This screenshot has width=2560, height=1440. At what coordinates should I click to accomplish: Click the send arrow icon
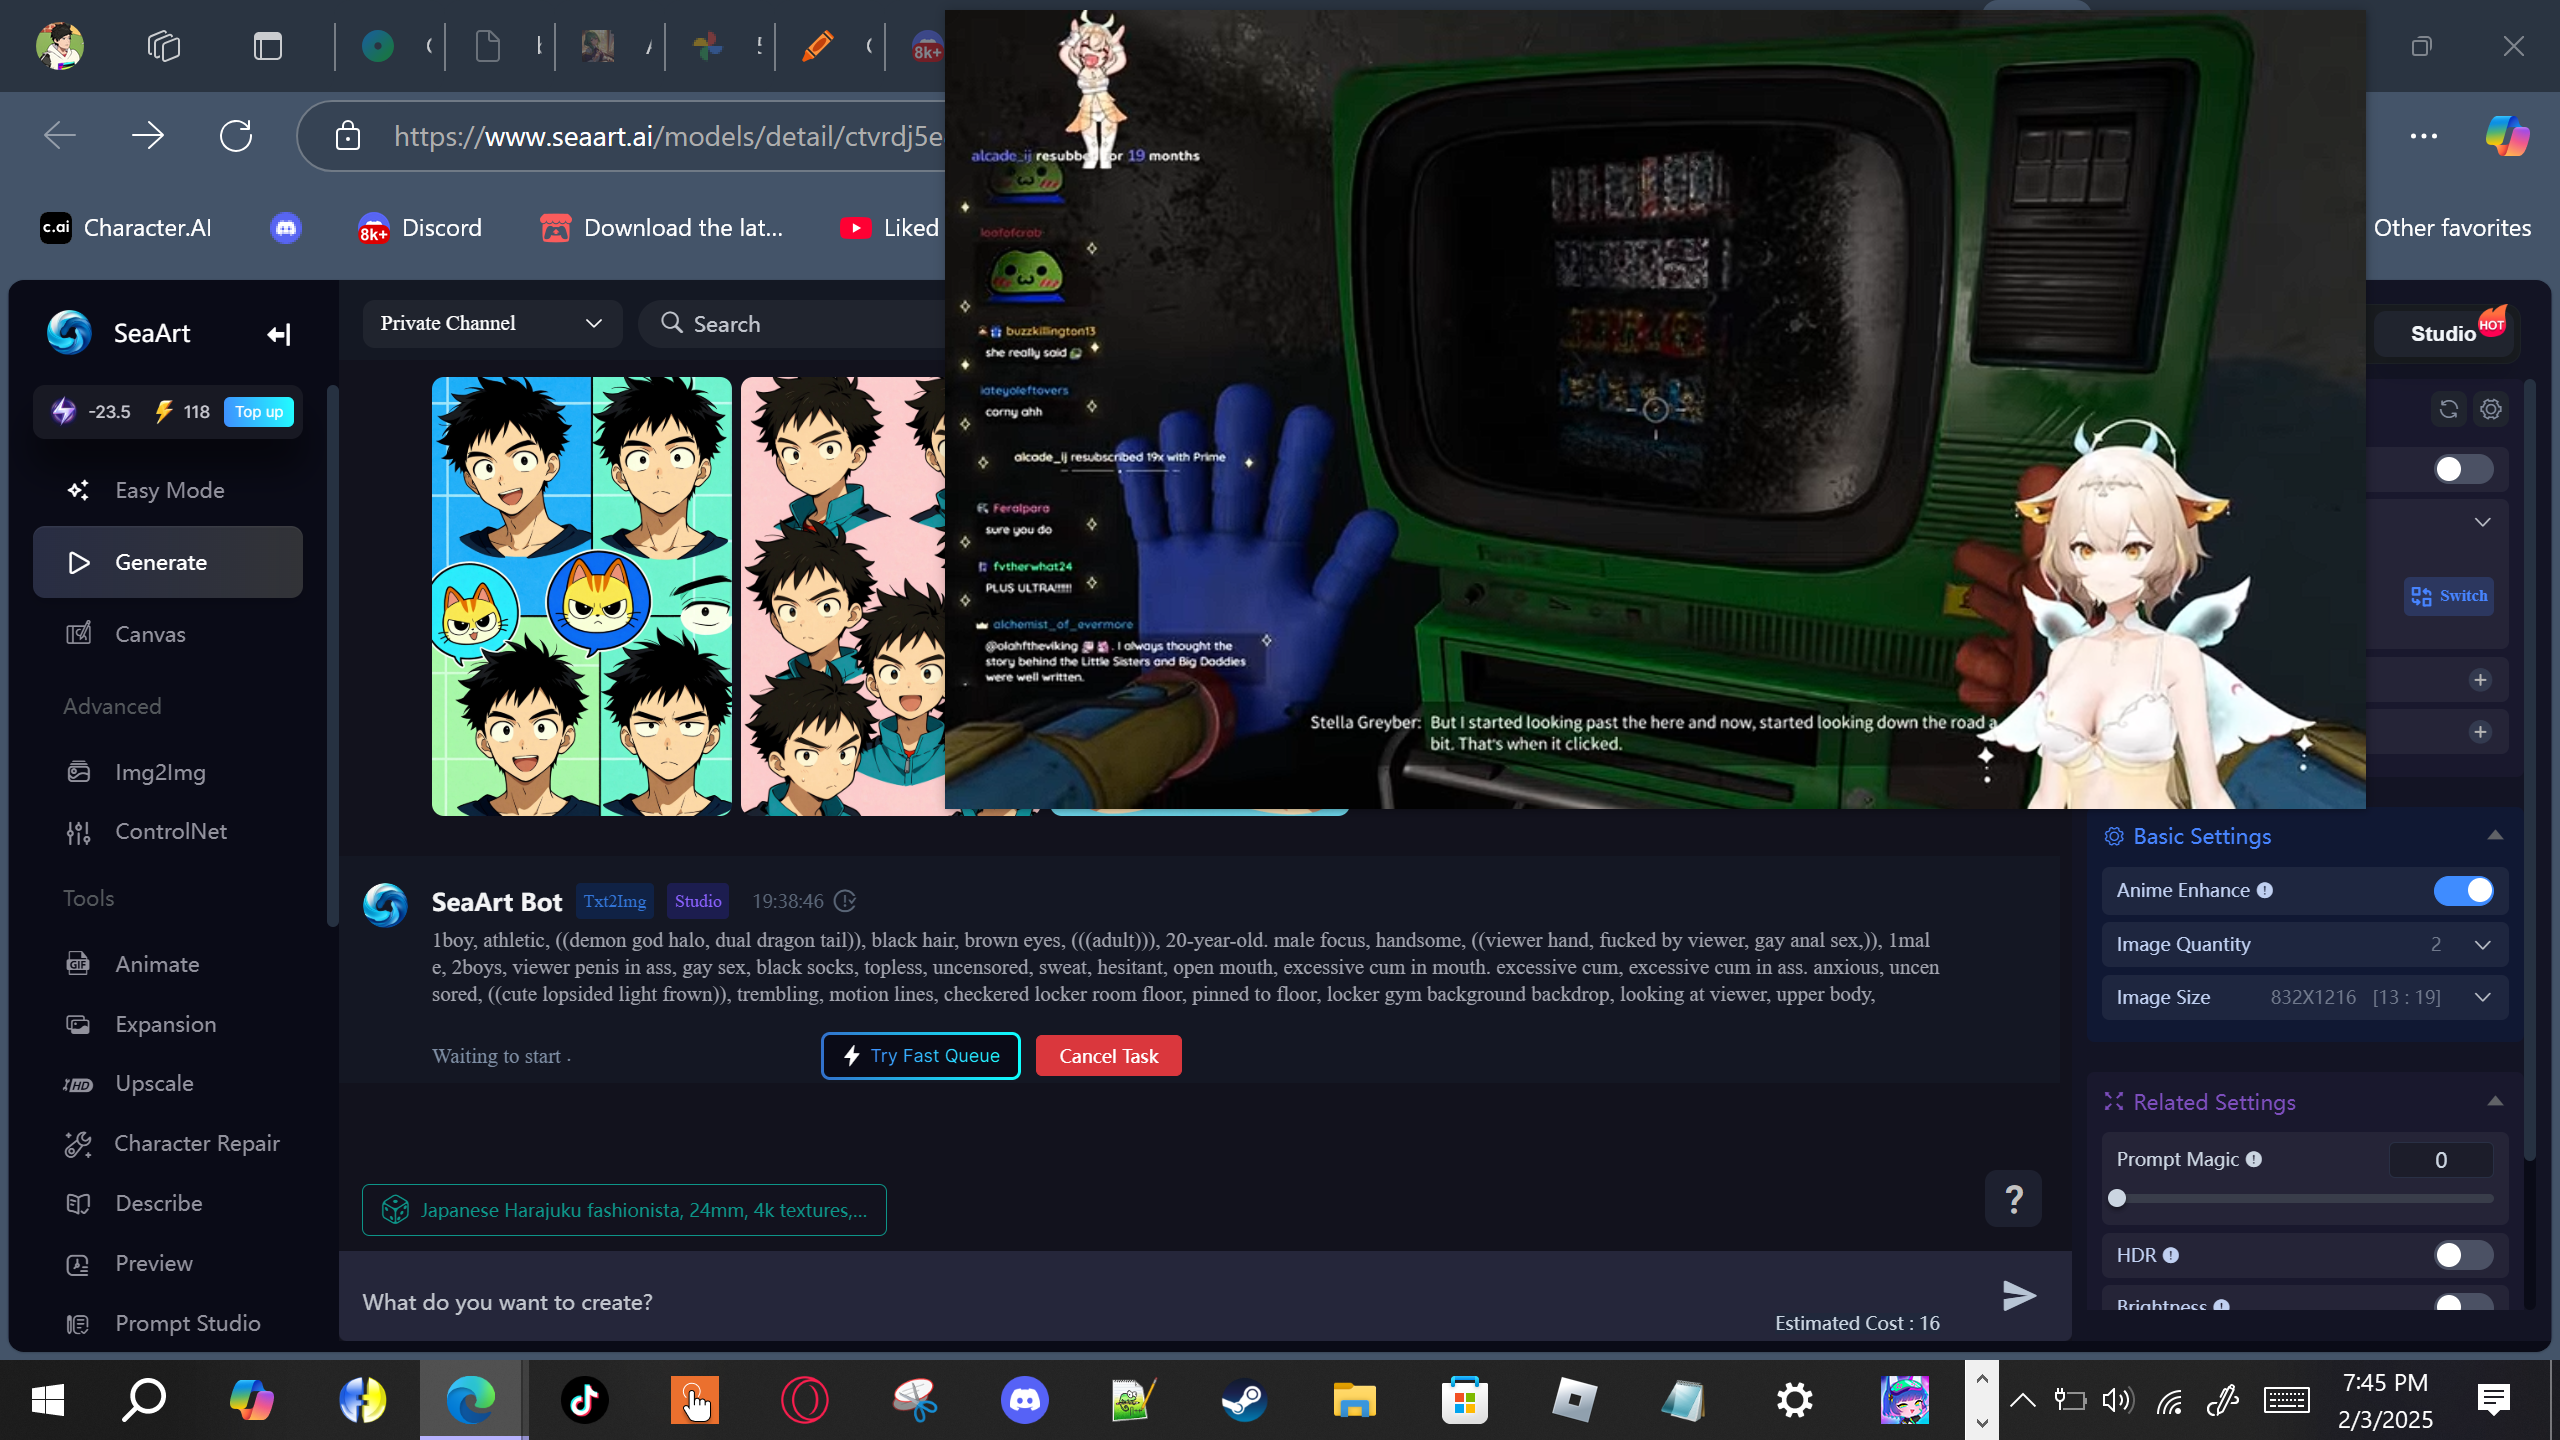[2019, 1296]
